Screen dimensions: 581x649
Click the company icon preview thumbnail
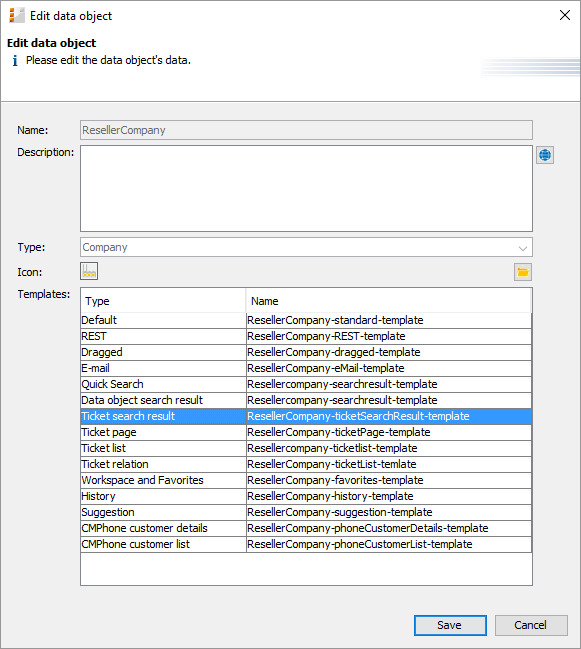tap(89, 272)
